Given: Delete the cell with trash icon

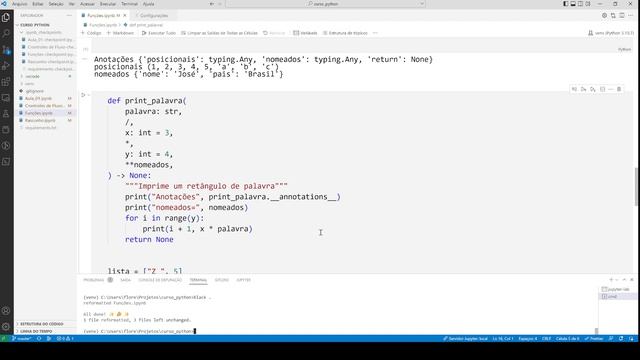Looking at the screenshot, I should pyautogui.click(x=619, y=89).
